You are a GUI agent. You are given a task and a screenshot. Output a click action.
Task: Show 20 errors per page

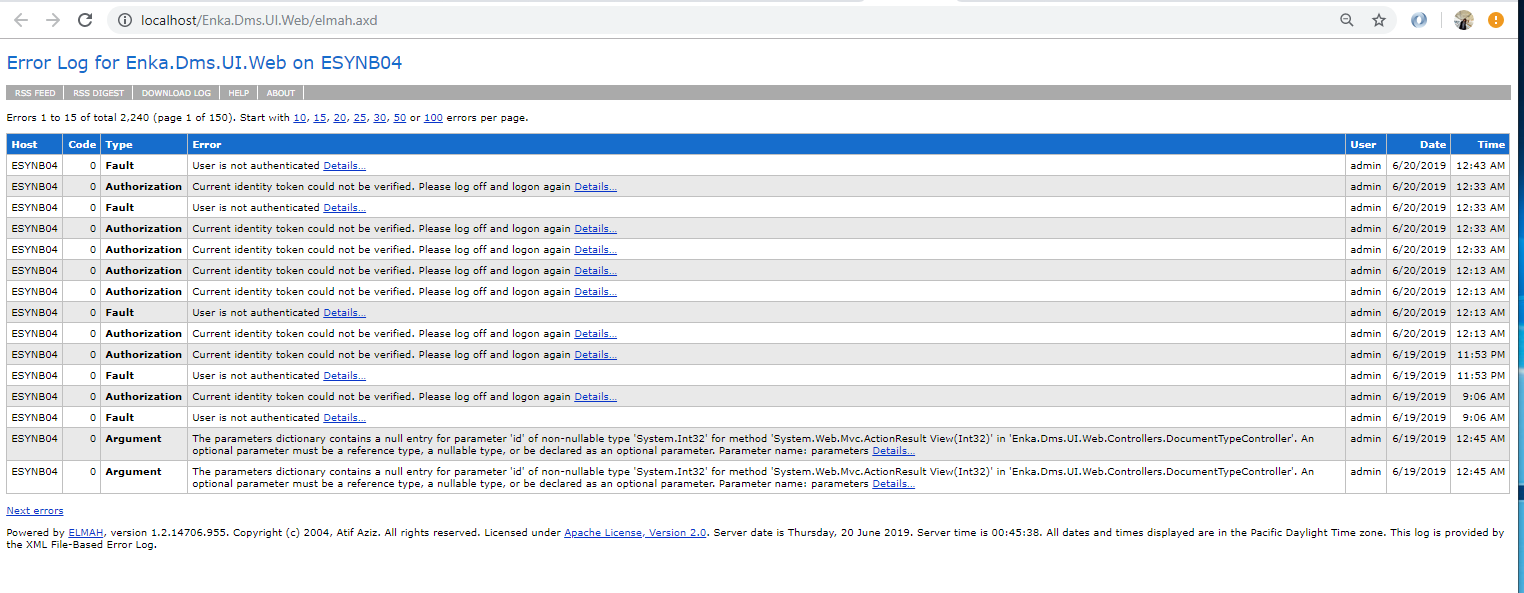(340, 118)
